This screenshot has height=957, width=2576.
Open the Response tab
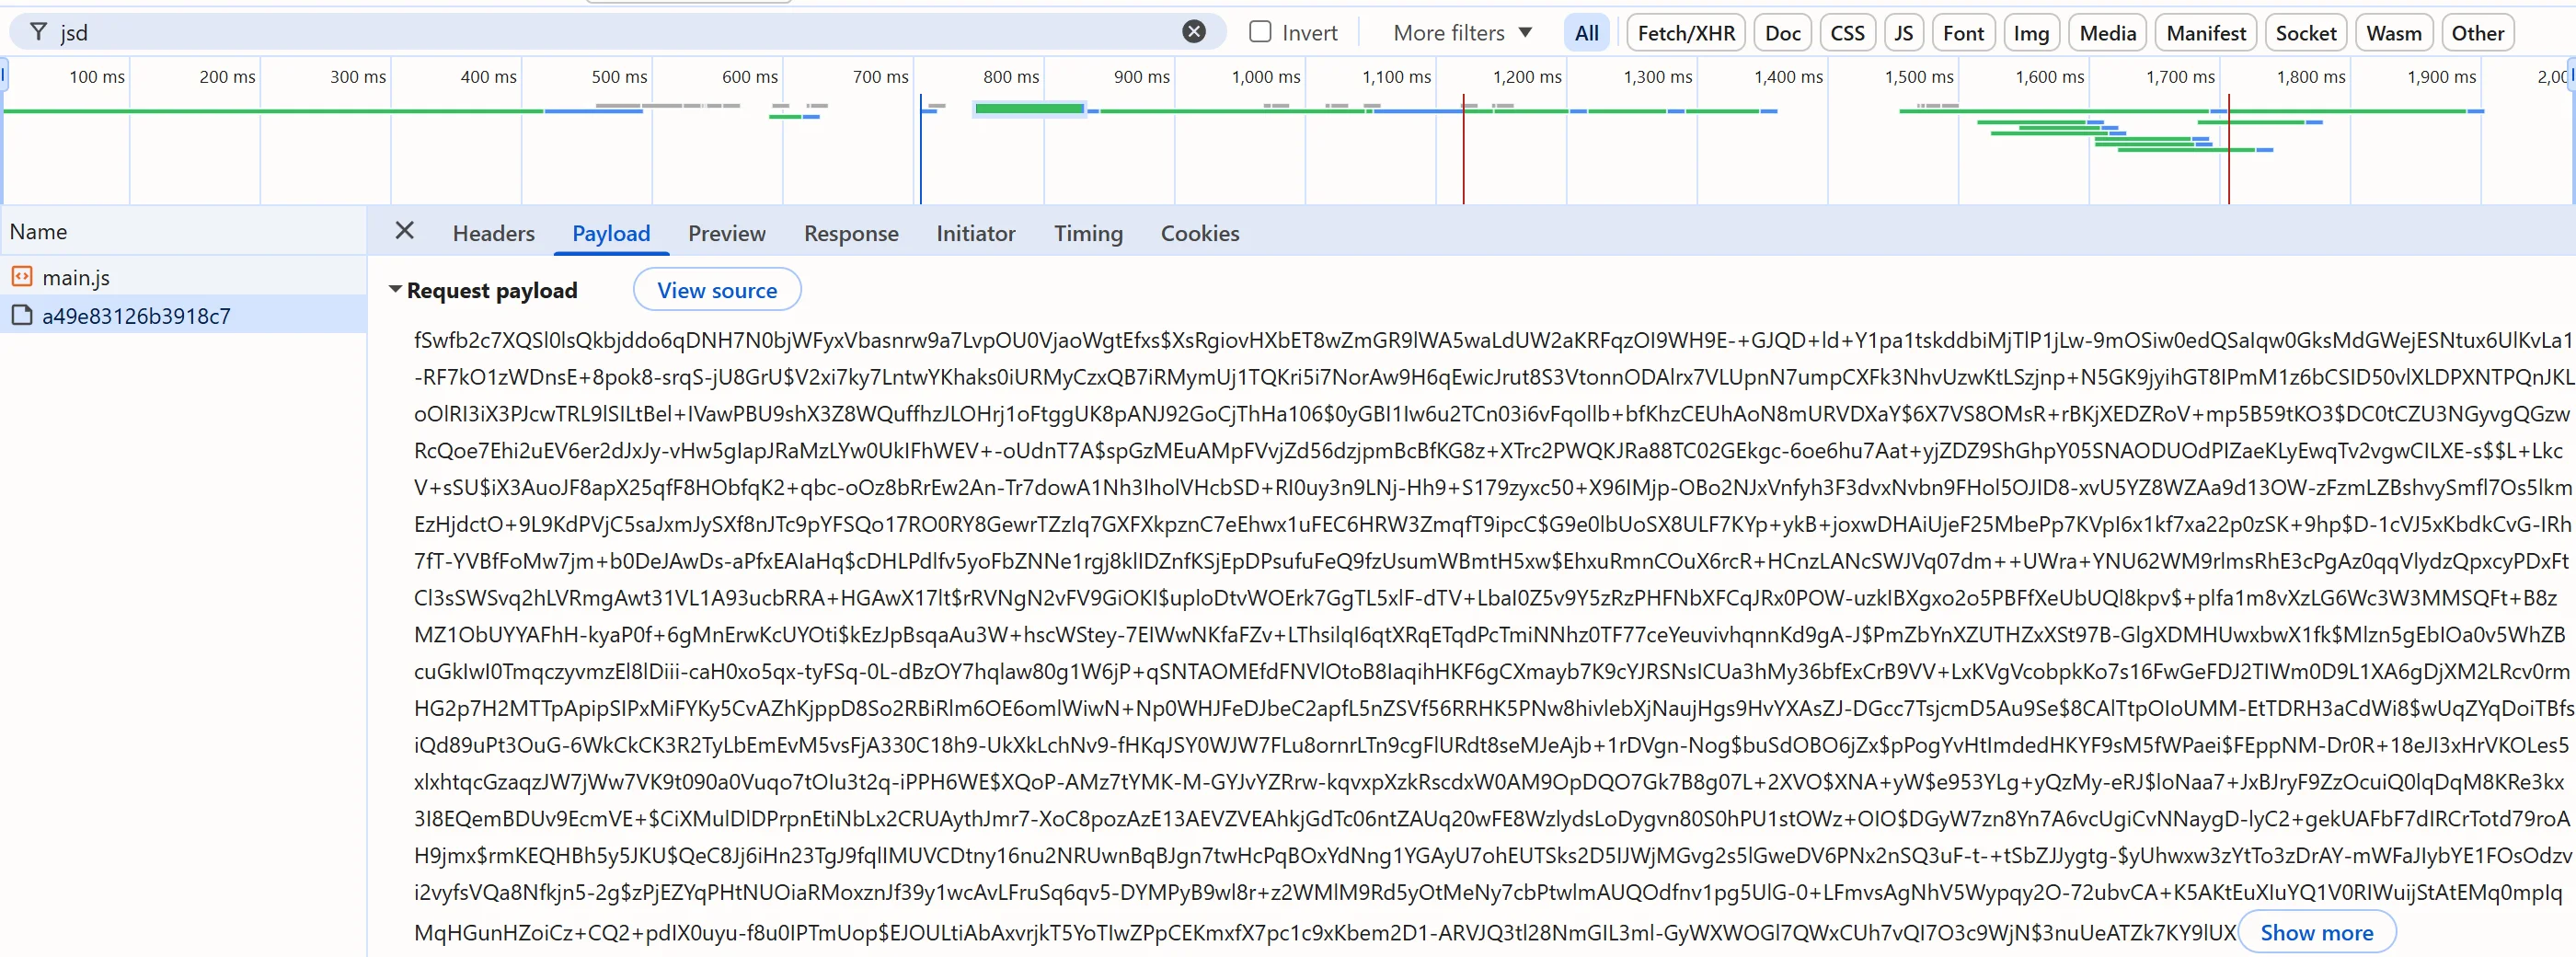click(851, 233)
